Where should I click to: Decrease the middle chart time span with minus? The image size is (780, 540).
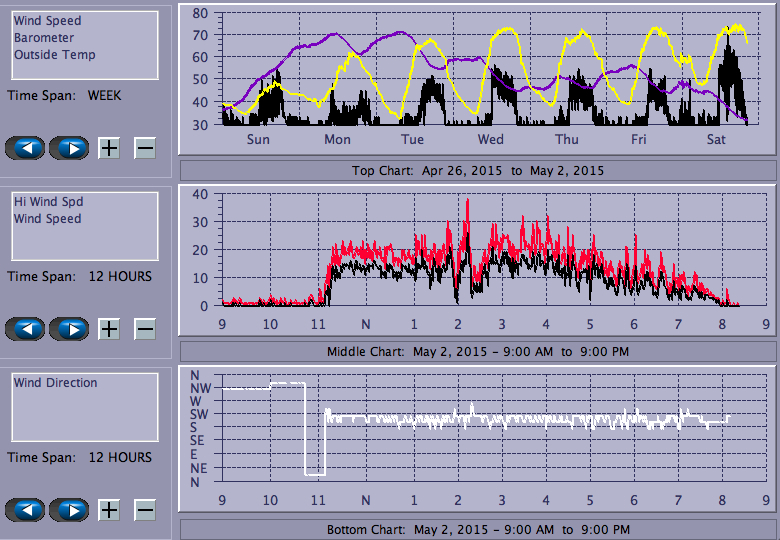tap(145, 329)
